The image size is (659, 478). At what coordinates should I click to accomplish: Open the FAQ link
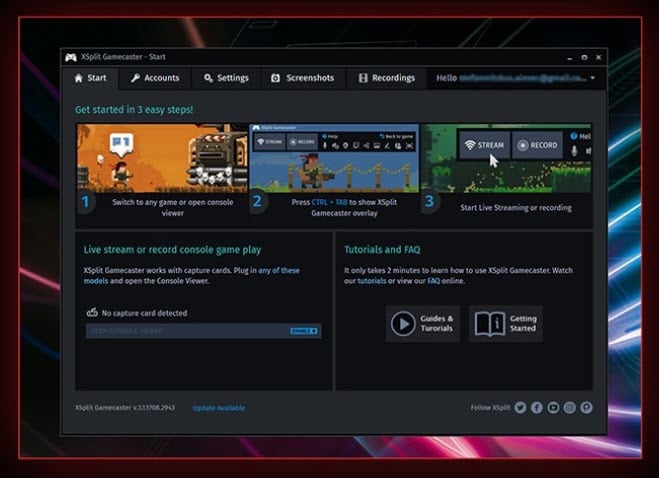click(433, 281)
